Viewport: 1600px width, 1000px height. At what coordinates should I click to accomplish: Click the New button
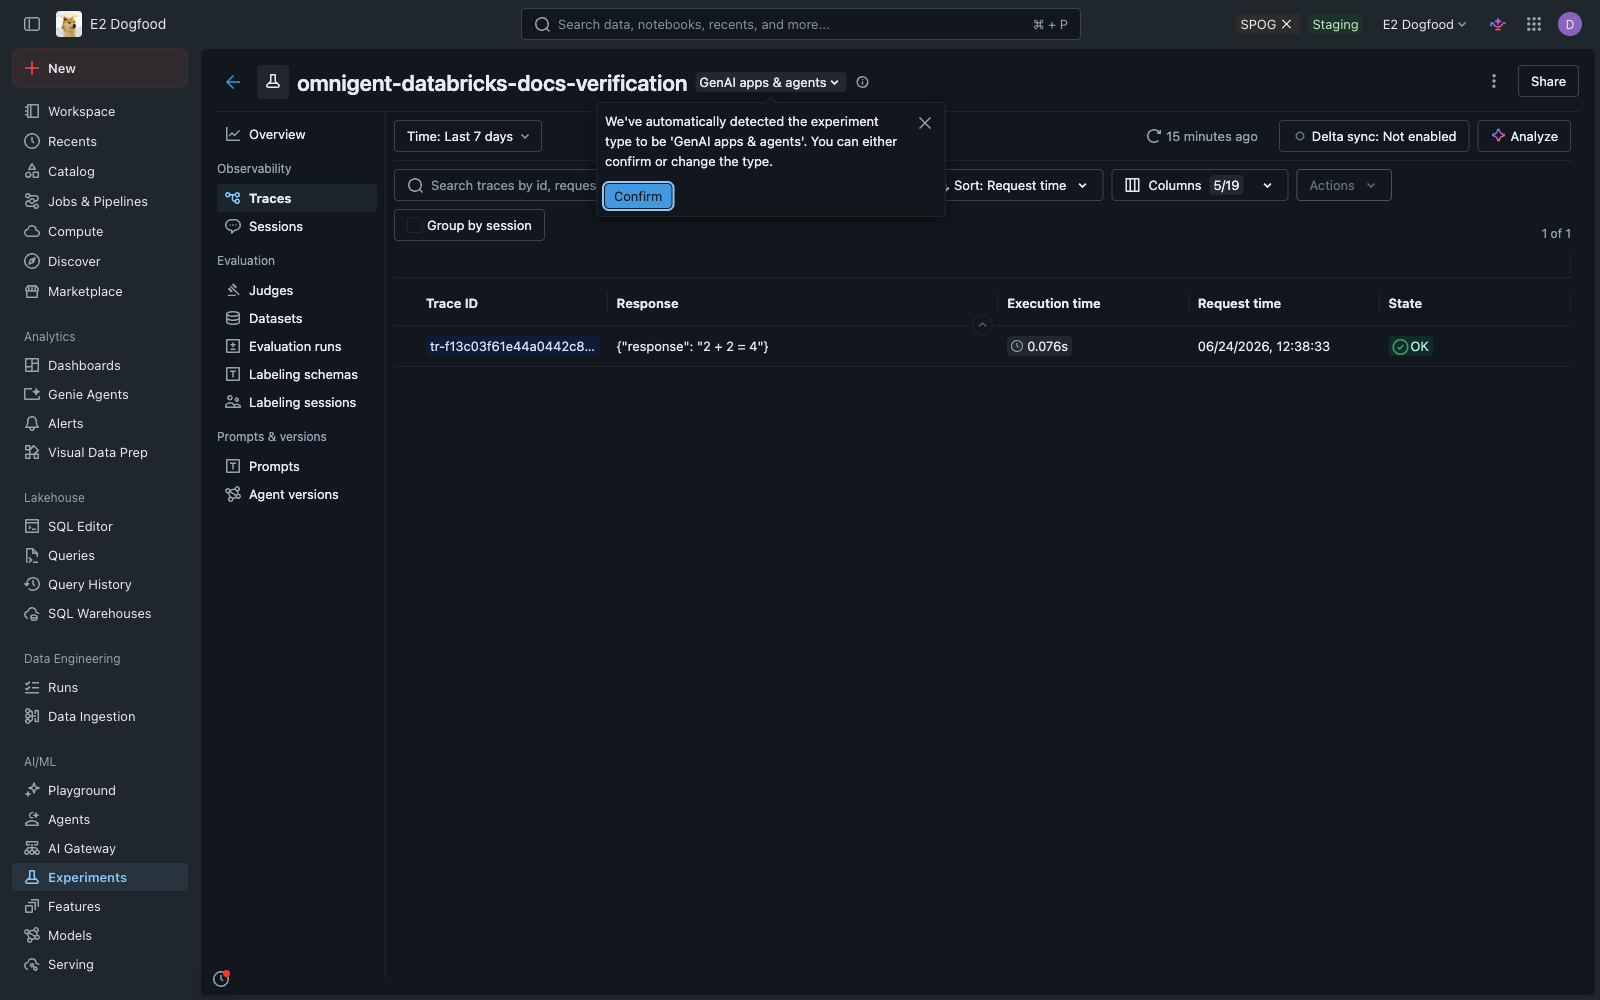pos(100,68)
